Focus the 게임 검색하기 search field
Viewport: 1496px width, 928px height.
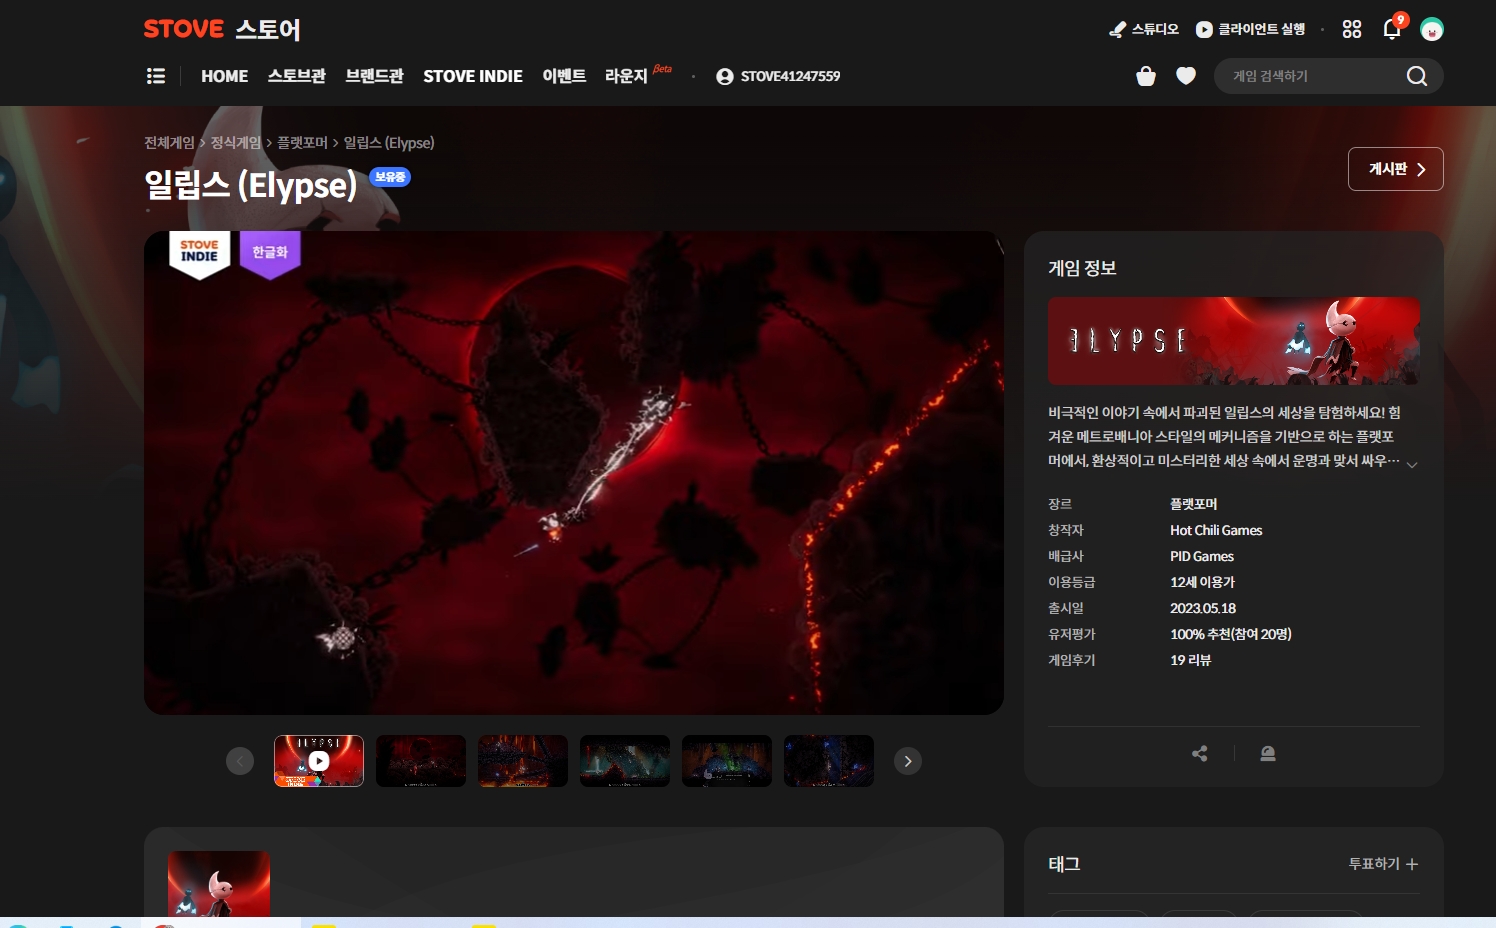click(x=1310, y=76)
